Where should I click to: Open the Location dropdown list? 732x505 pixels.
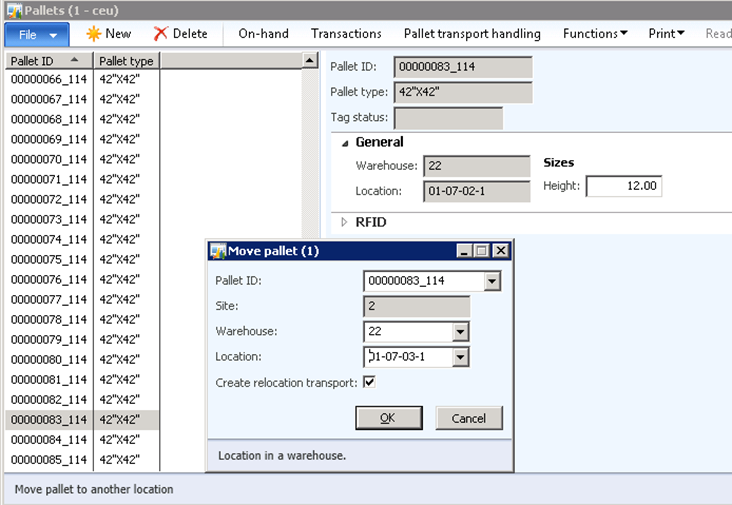tap(460, 357)
